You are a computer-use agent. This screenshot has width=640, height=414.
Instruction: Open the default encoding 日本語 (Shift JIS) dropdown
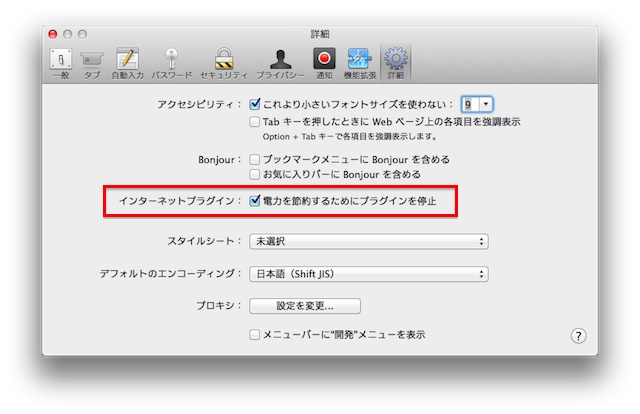(x=368, y=274)
